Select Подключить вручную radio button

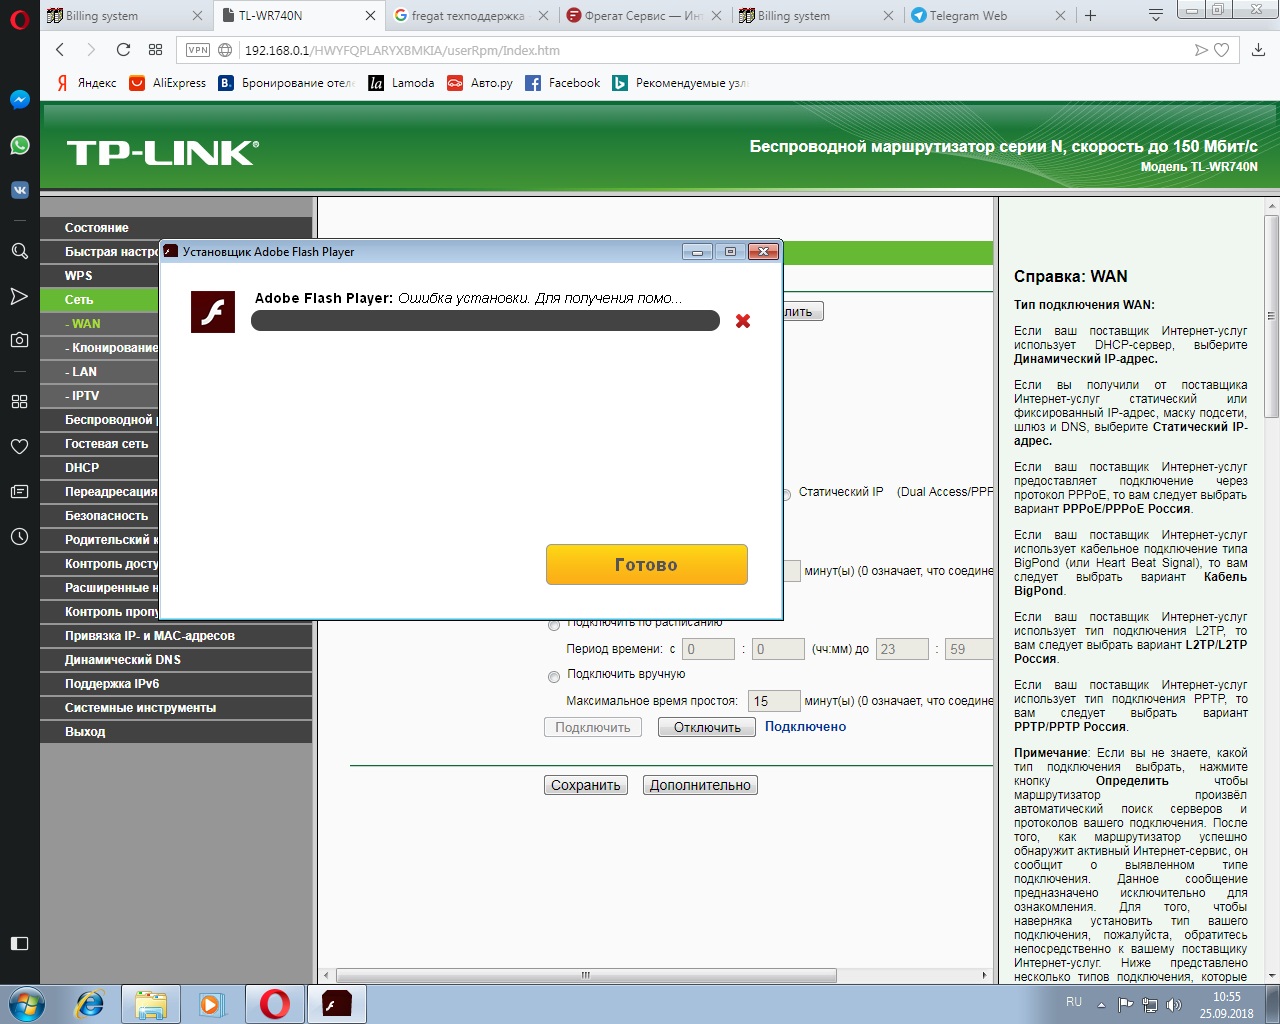pyautogui.click(x=554, y=677)
